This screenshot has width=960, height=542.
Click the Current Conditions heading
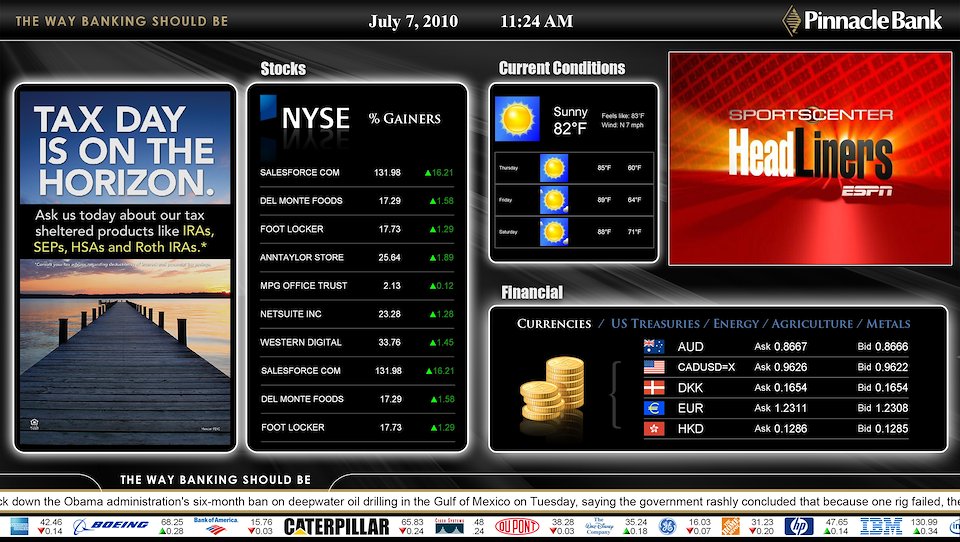tap(562, 68)
